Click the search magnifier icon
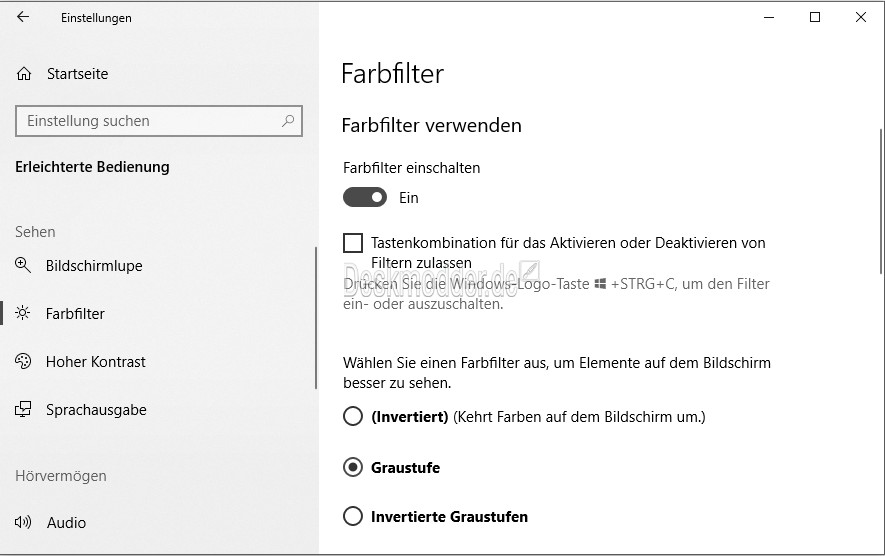Viewport: 885px width, 556px height. 288,120
